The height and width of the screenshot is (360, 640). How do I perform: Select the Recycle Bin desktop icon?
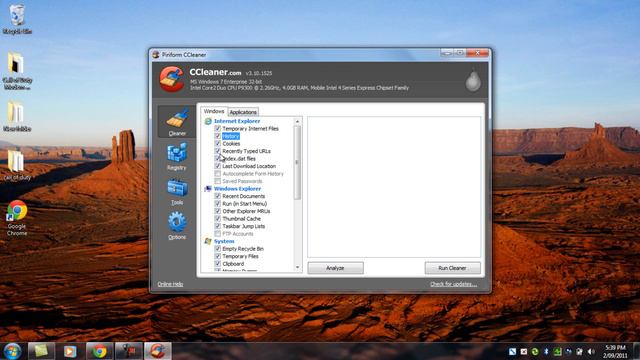17,19
